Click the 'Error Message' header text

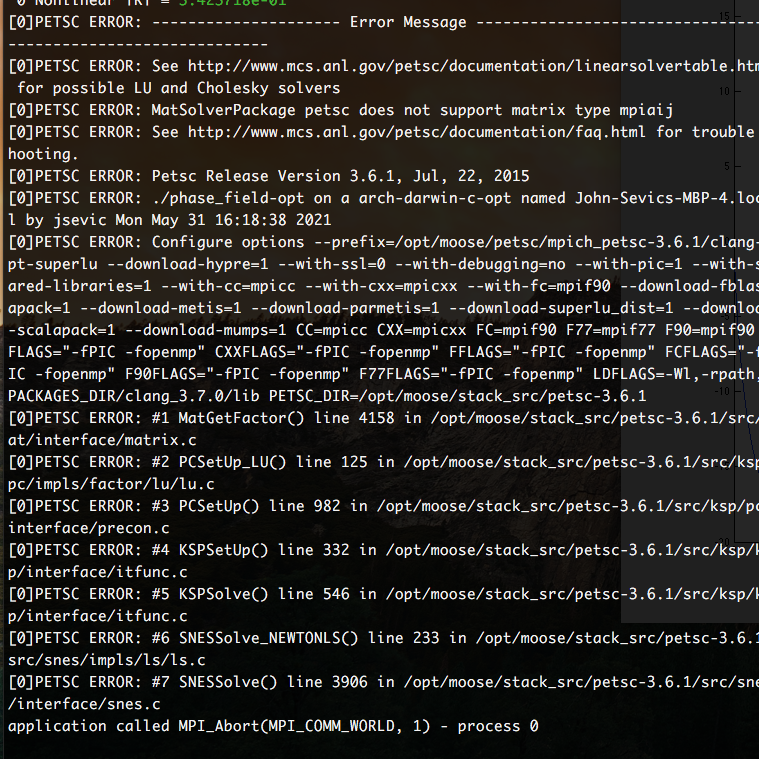tap(408, 22)
